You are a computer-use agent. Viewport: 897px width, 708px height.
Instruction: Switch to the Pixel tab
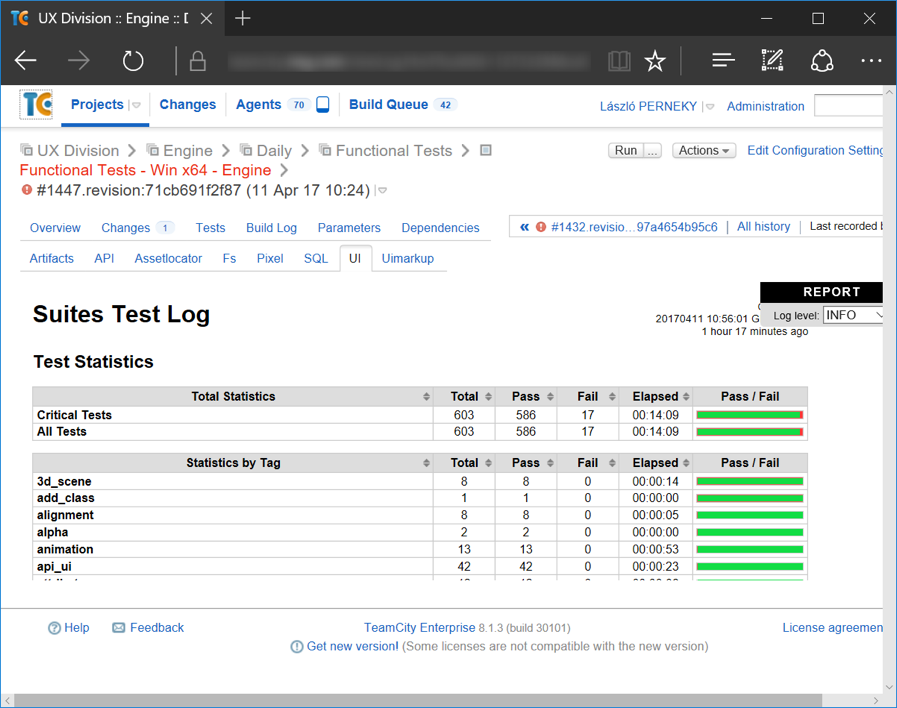pyautogui.click(x=270, y=258)
